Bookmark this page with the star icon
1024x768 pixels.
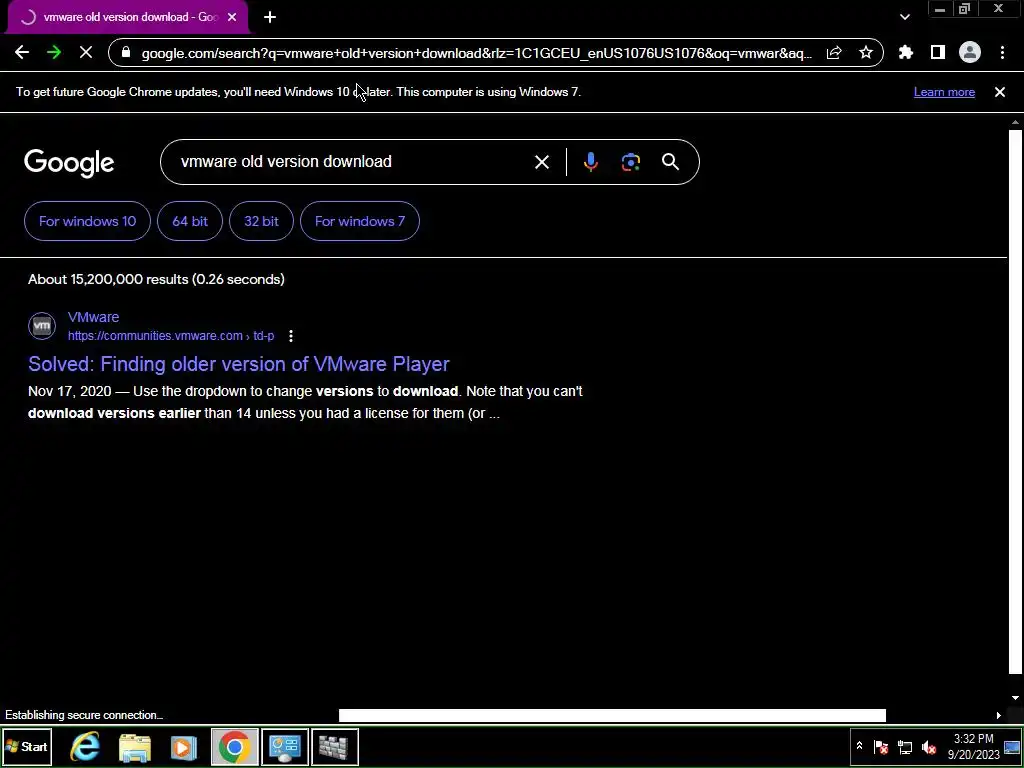tap(866, 53)
